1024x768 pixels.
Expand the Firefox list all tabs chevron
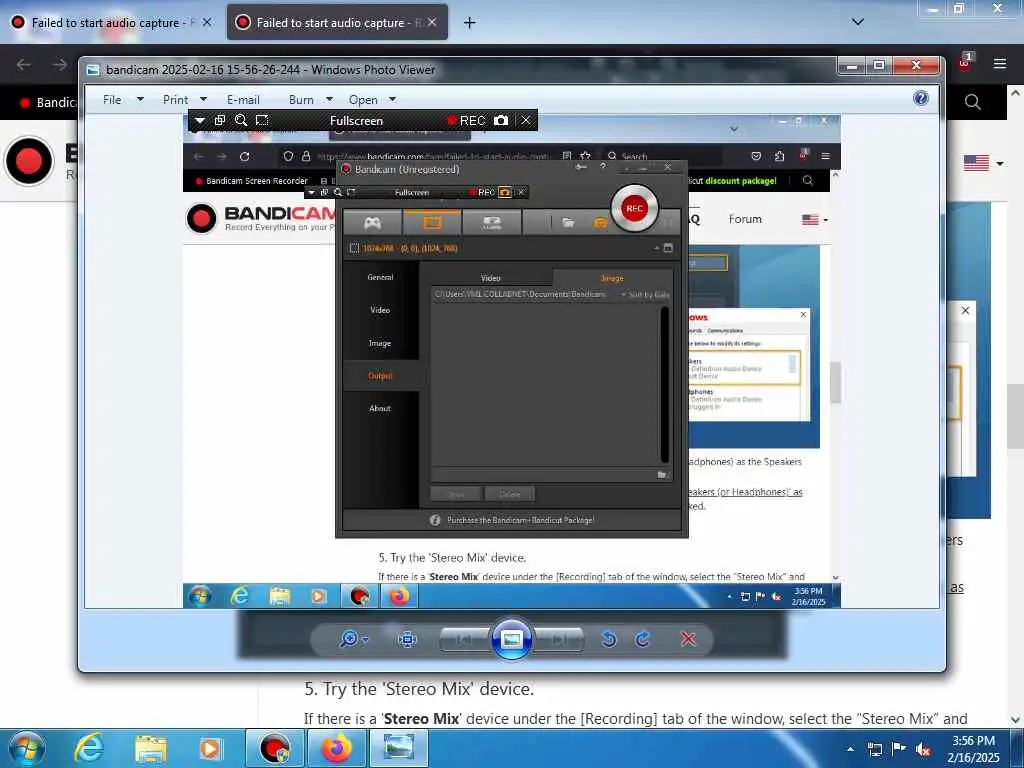pos(858,22)
